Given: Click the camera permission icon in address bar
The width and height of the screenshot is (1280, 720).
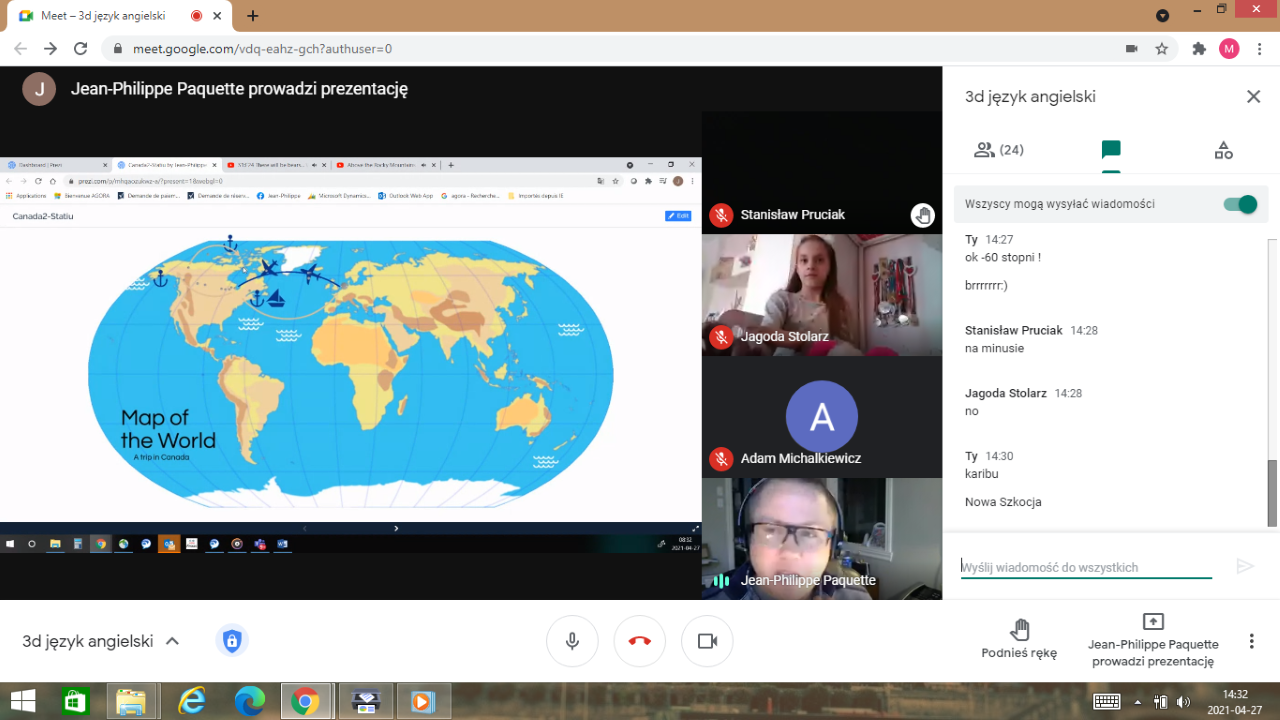Looking at the screenshot, I should pos(1132,49).
